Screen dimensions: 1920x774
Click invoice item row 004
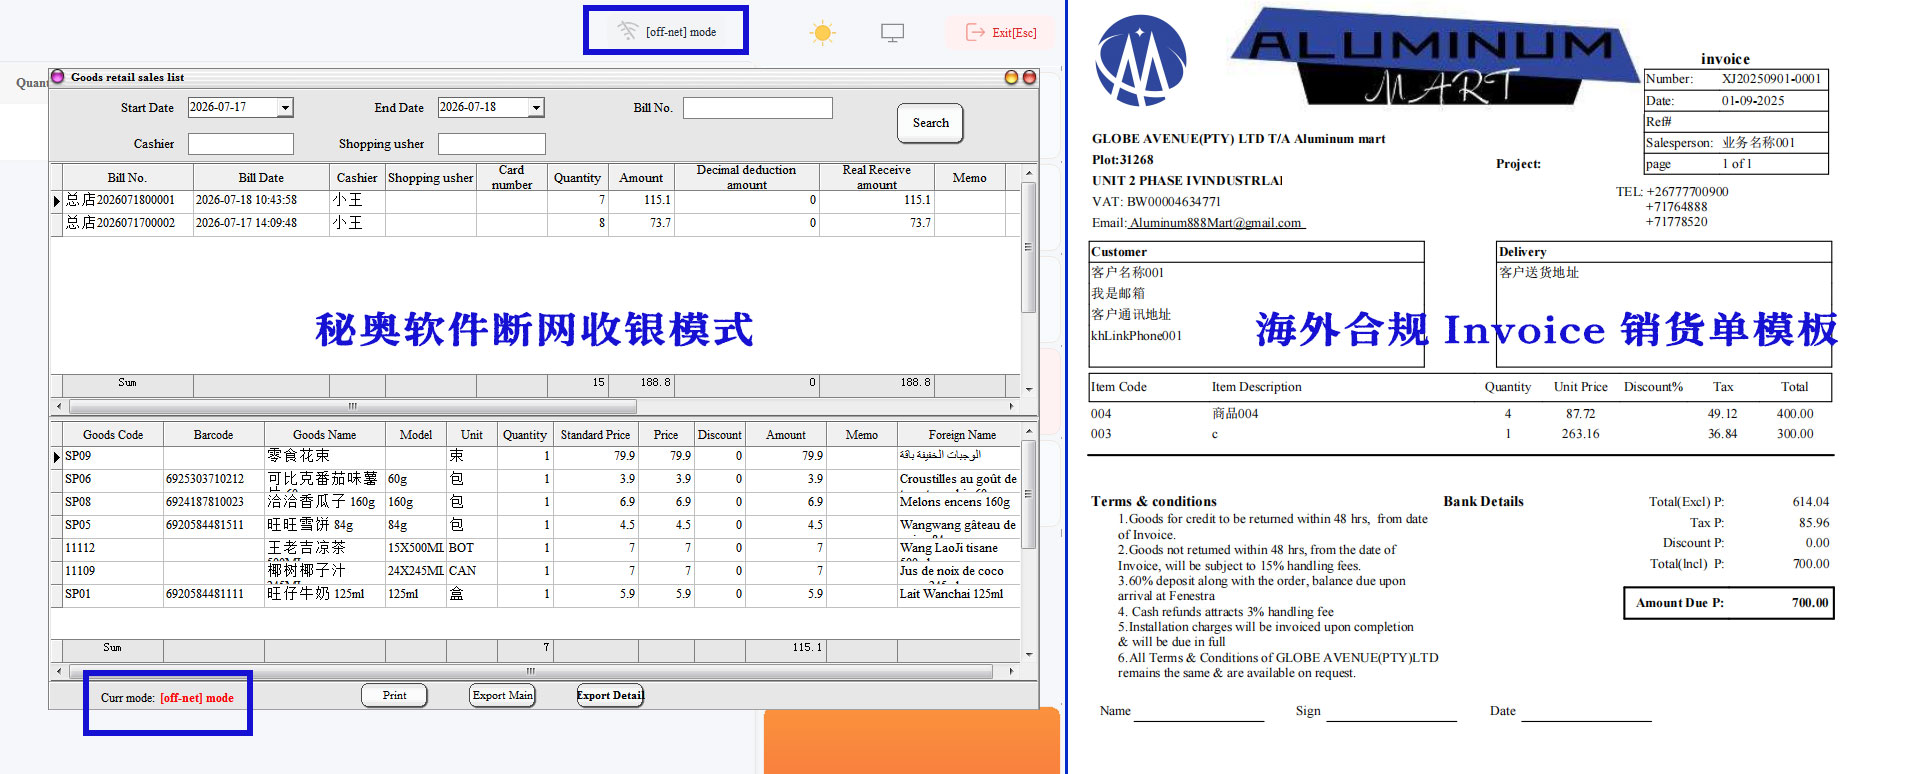point(1460,414)
